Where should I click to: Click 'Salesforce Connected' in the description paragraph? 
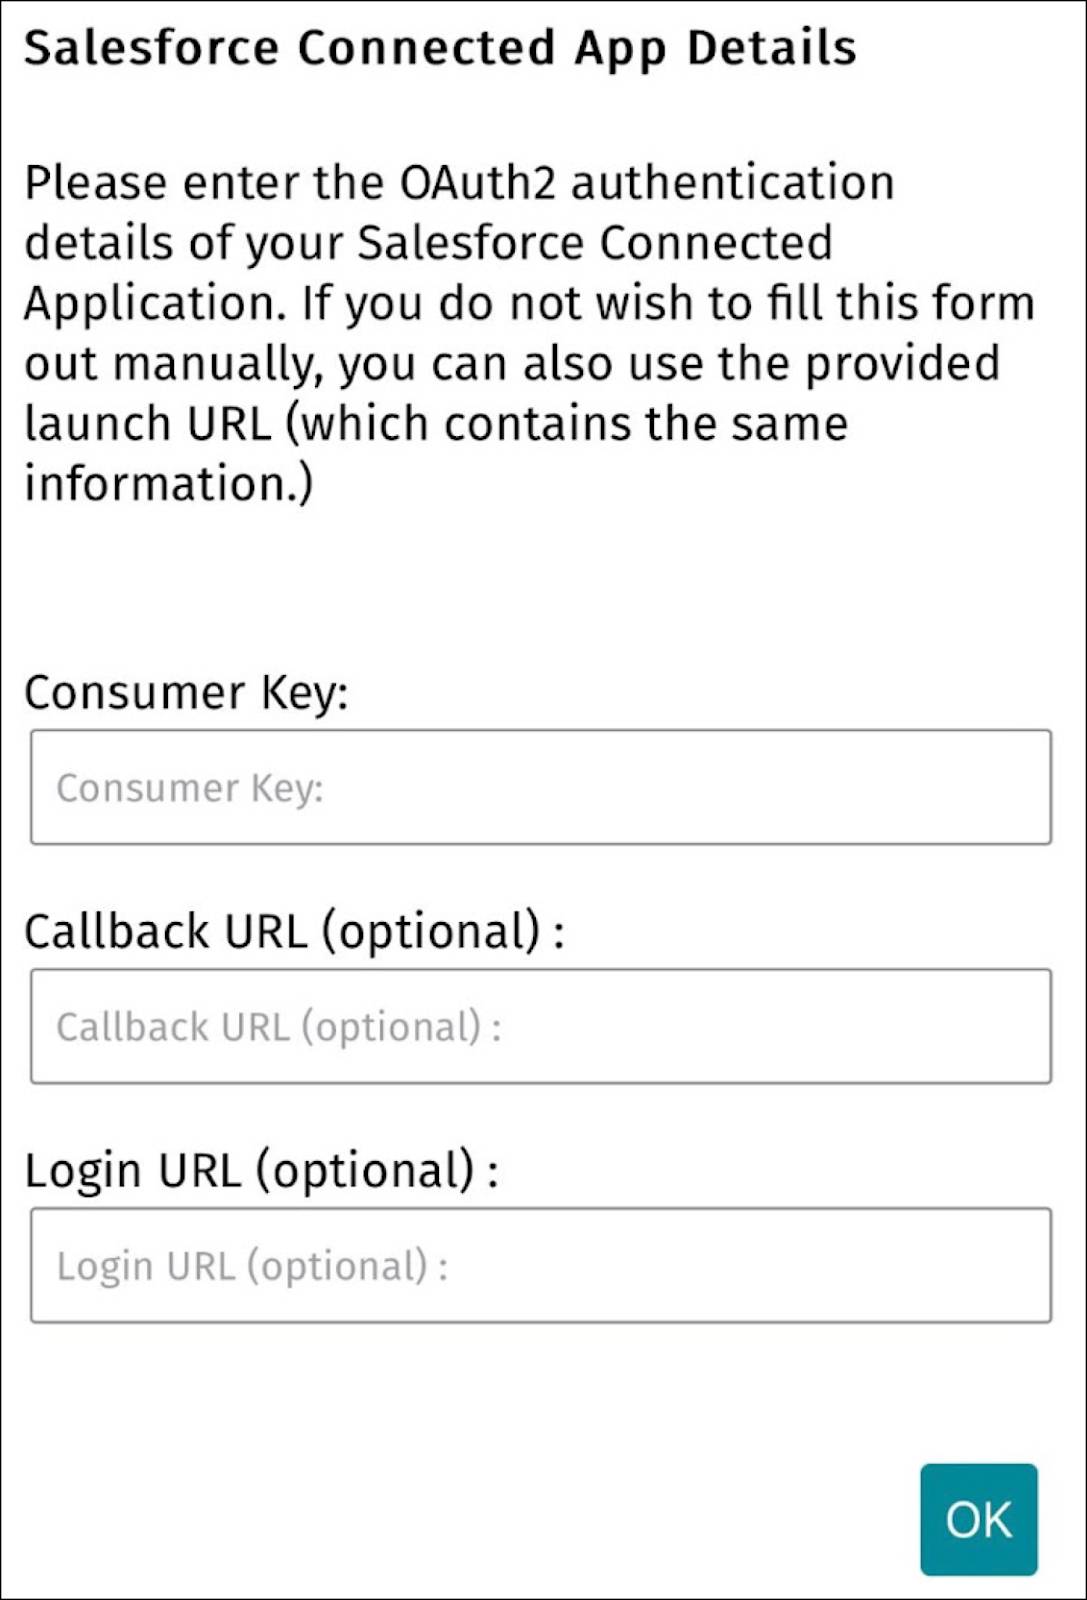click(x=594, y=243)
